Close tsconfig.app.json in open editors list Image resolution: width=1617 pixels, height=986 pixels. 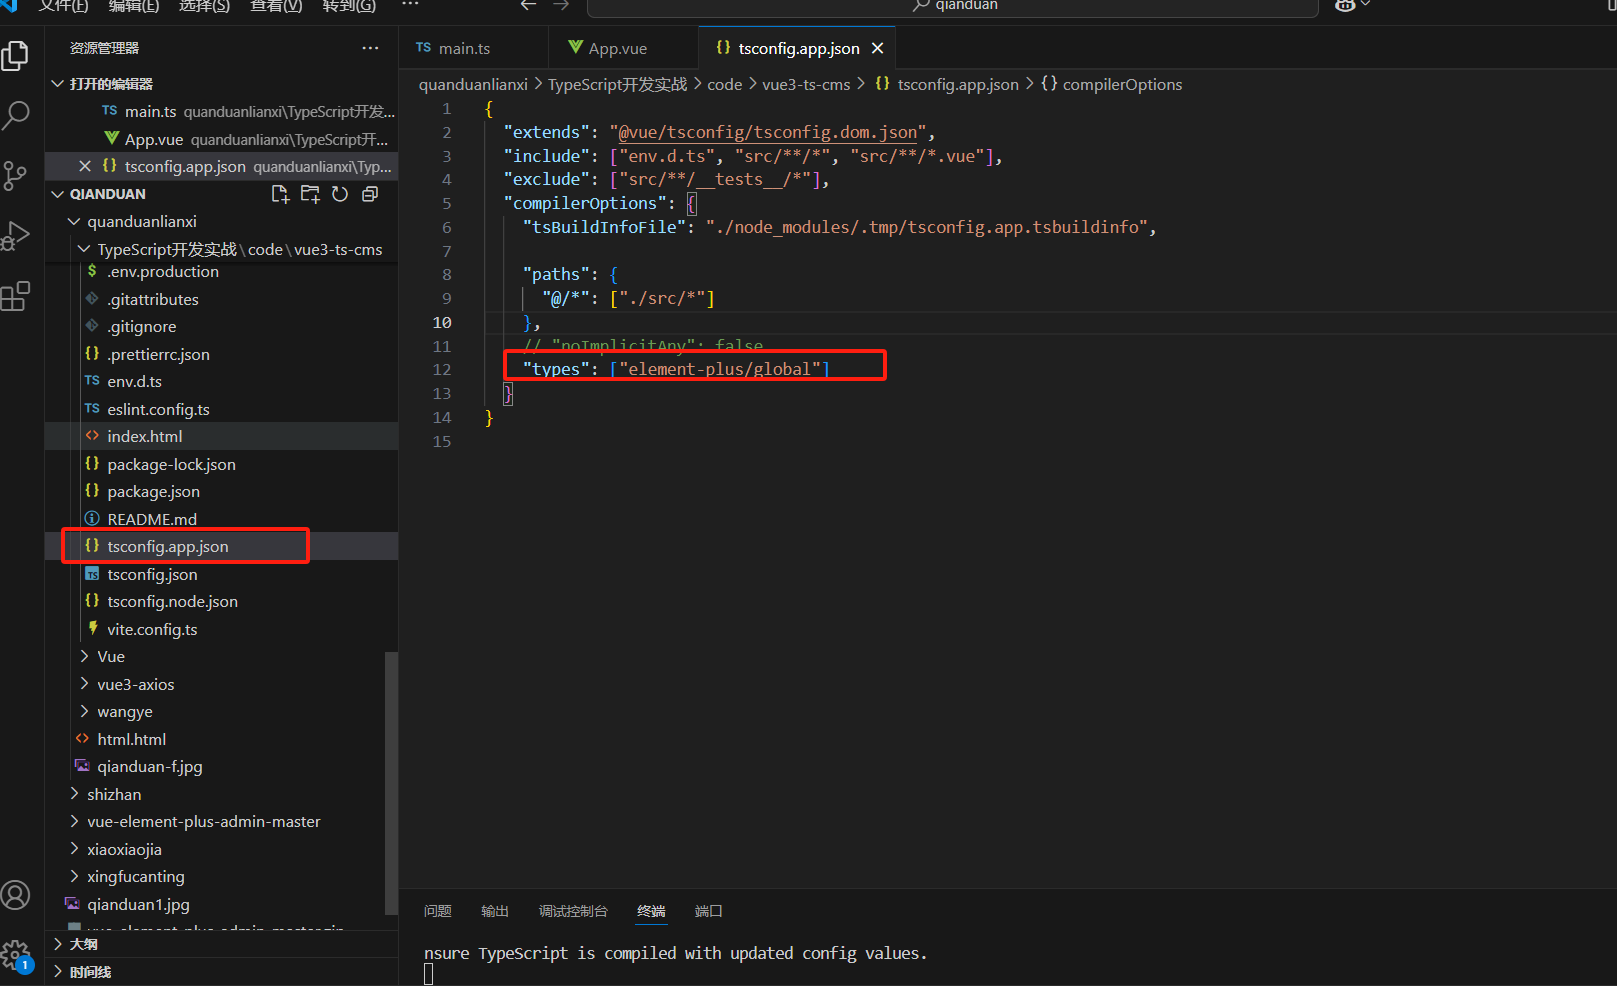pyautogui.click(x=85, y=166)
